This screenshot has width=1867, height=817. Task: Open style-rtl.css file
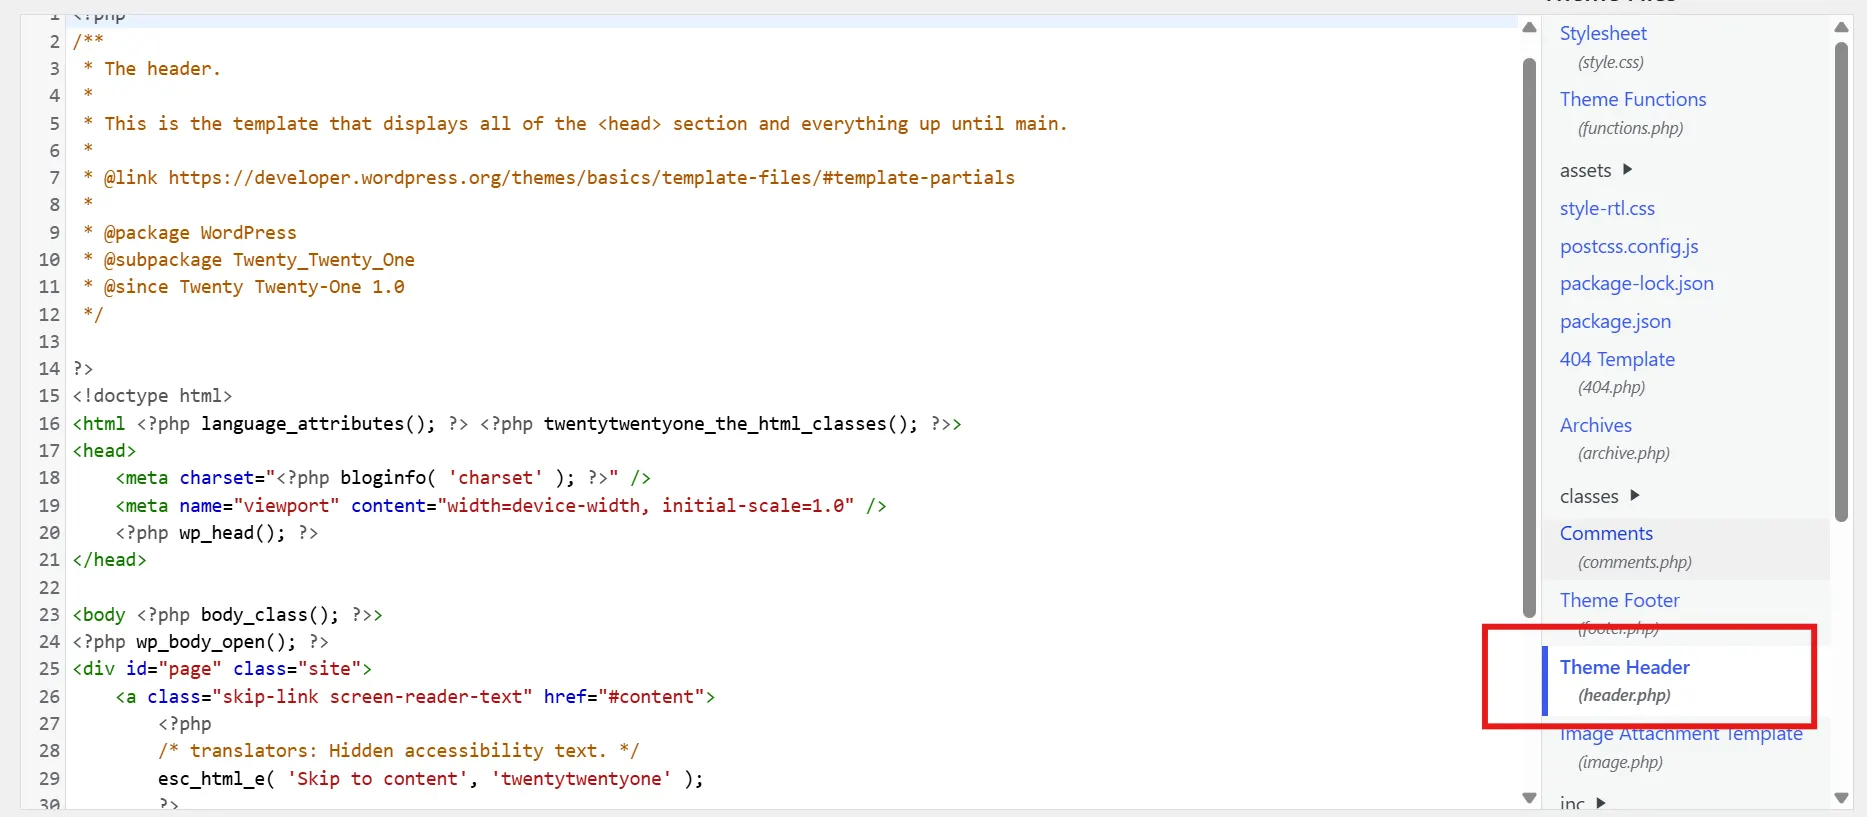(1607, 208)
